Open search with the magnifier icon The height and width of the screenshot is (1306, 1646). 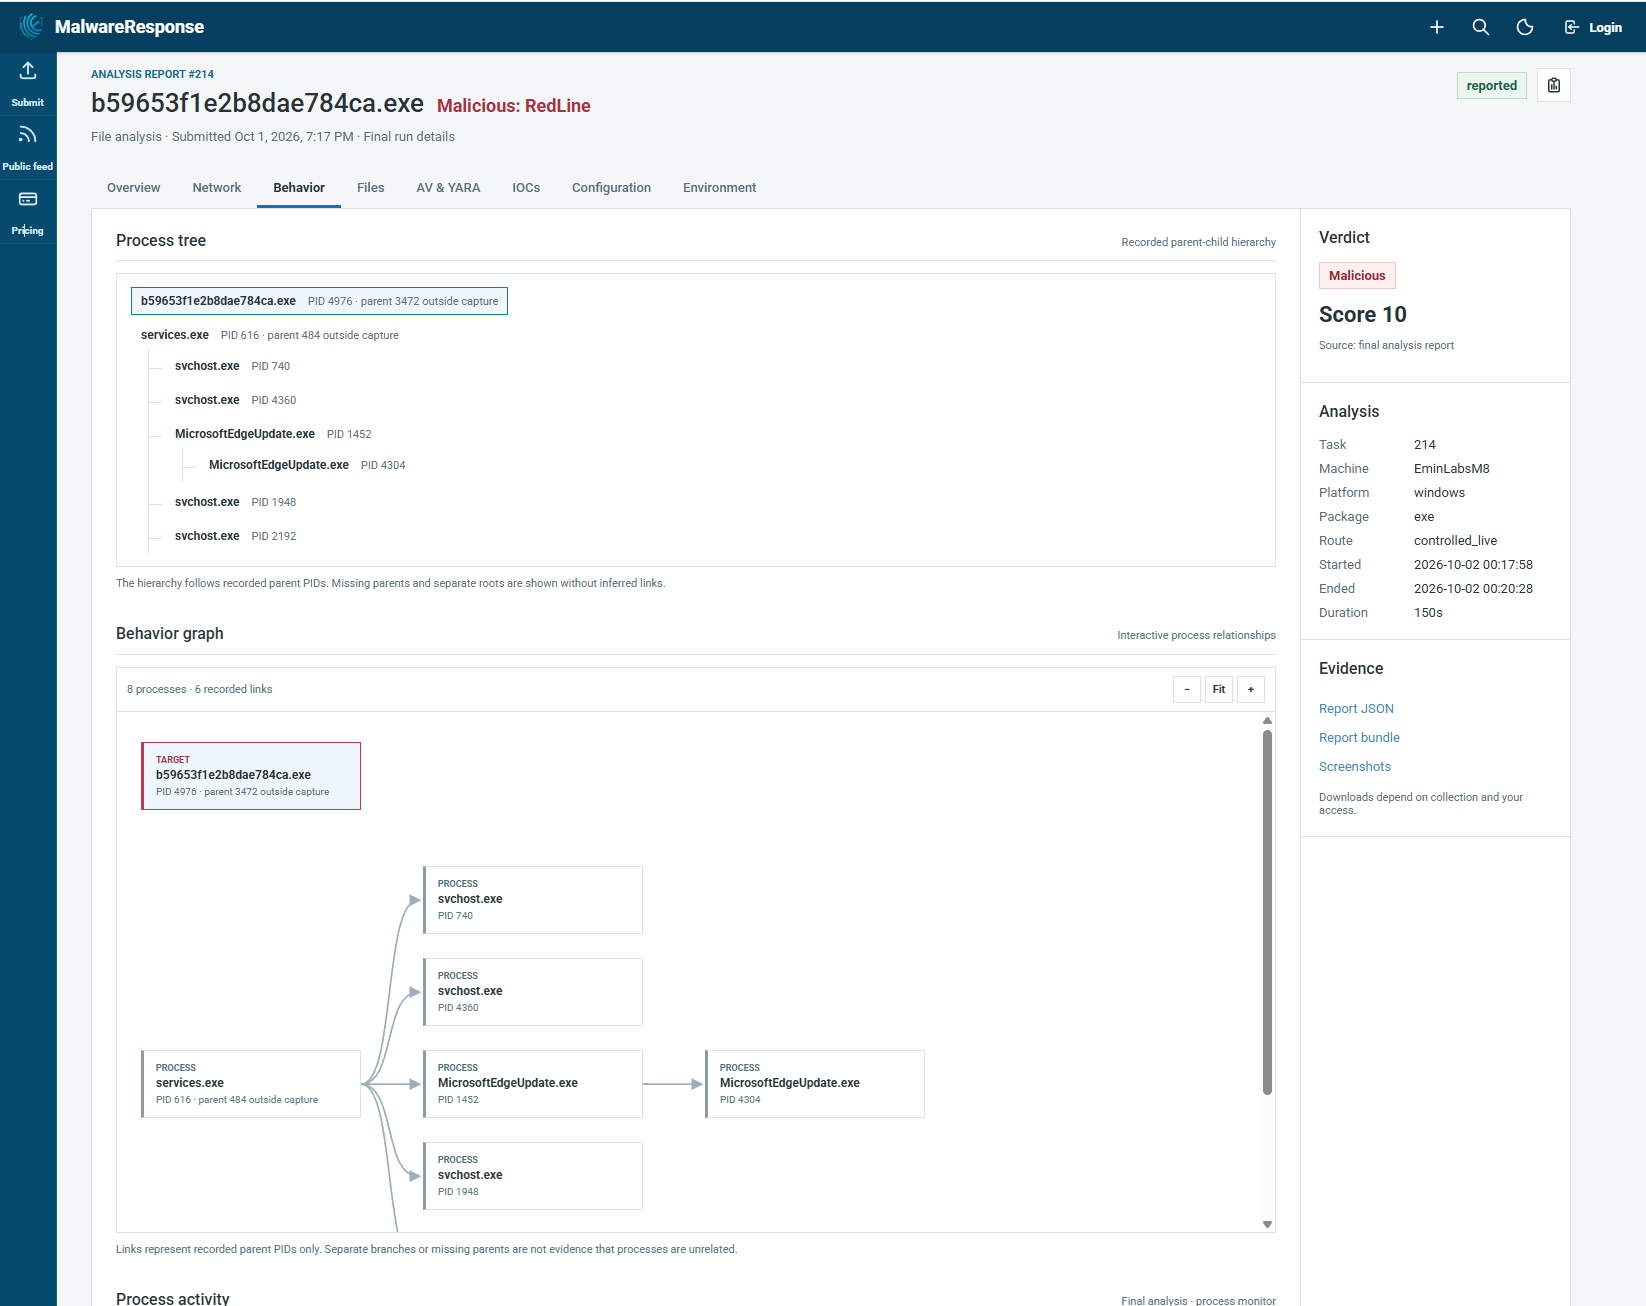coord(1481,27)
